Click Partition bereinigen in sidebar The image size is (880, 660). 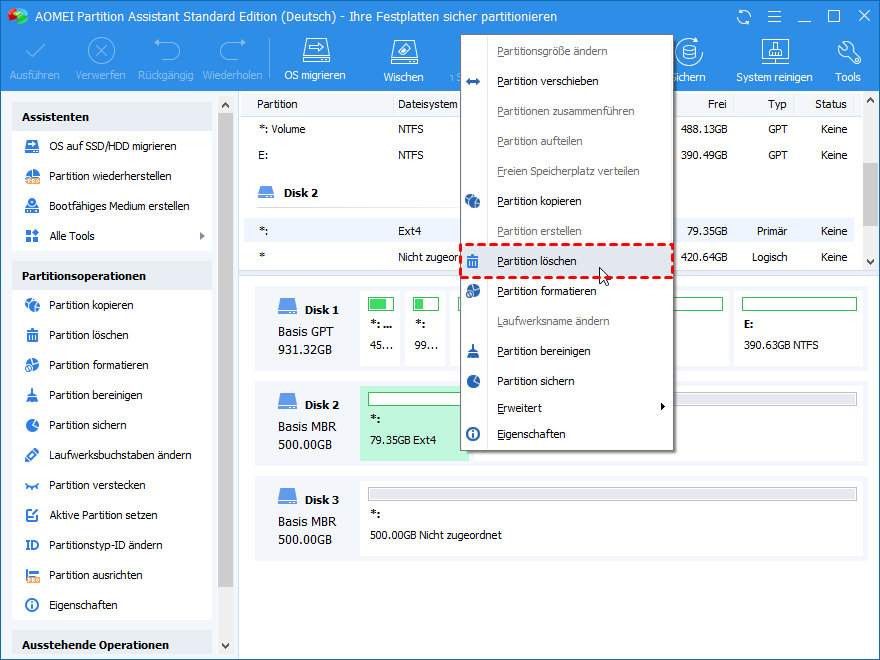112,395
